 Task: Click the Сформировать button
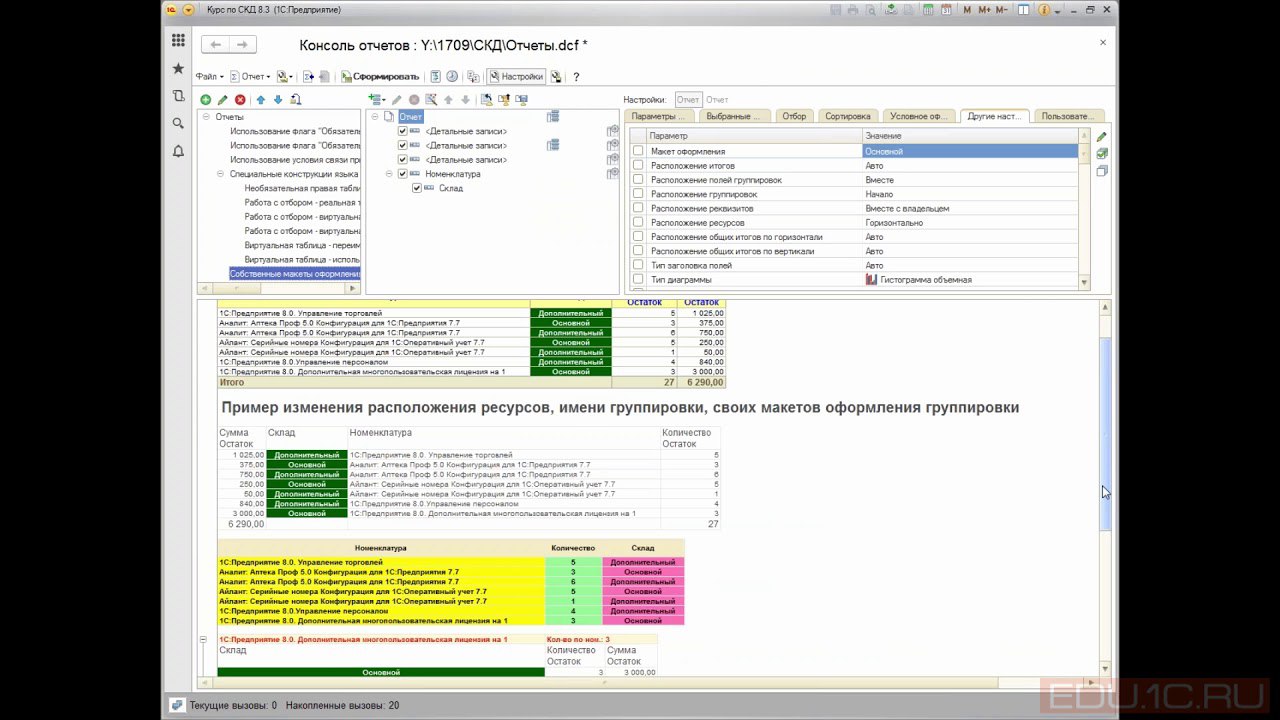click(x=380, y=77)
